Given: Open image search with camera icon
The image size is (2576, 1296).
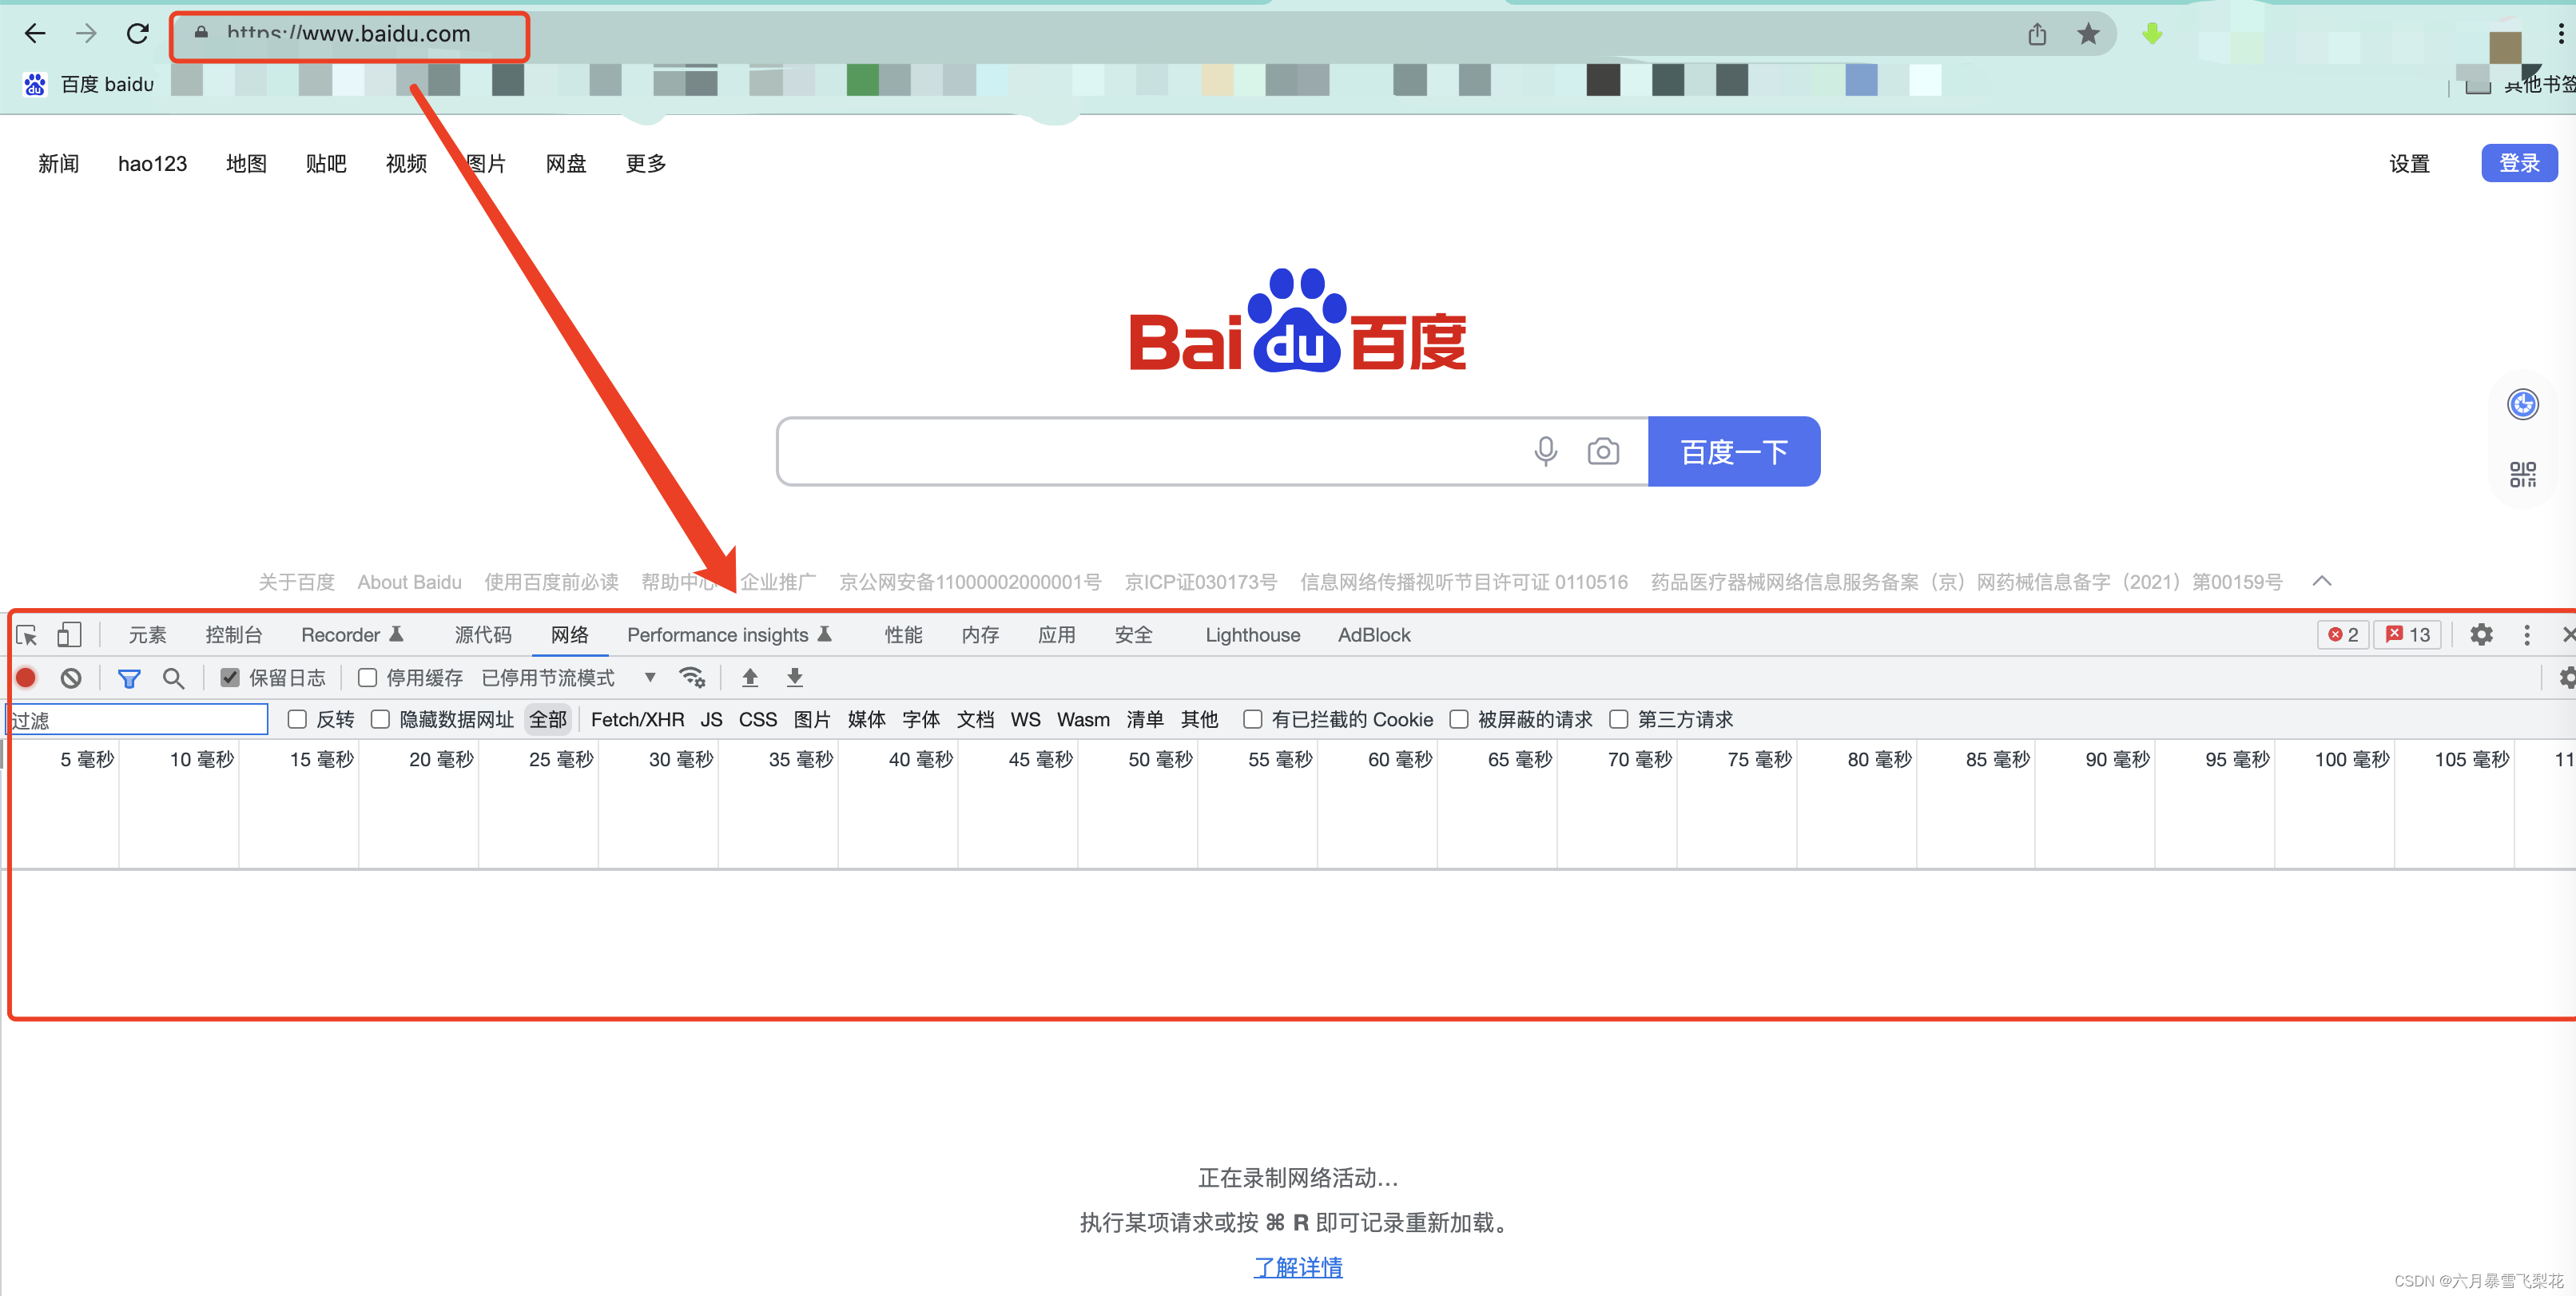Looking at the screenshot, I should (x=1603, y=452).
